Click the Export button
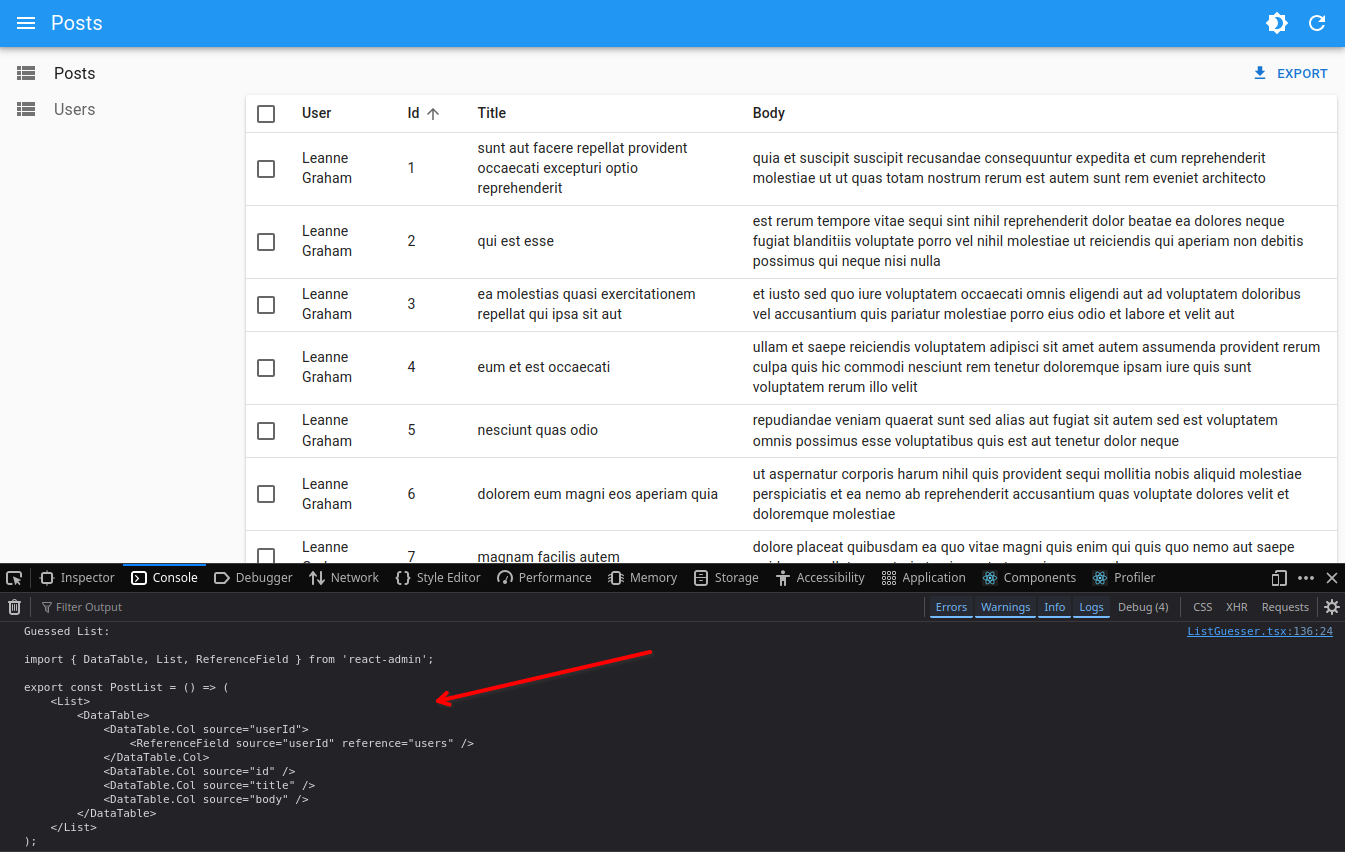This screenshot has height=852, width=1345. 1290,74
